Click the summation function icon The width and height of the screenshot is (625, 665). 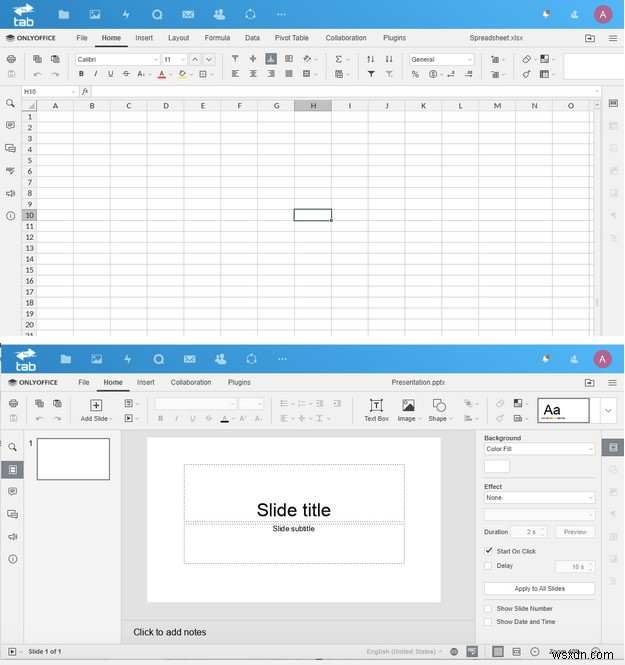[x=338, y=59]
